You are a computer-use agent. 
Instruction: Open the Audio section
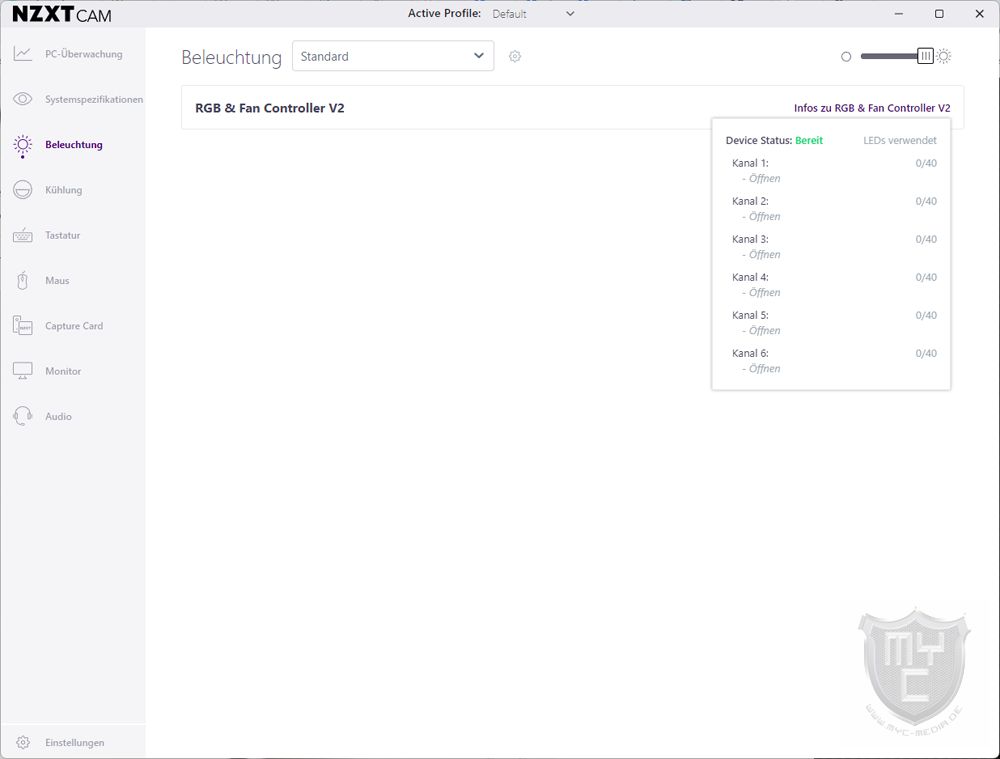[x=58, y=416]
